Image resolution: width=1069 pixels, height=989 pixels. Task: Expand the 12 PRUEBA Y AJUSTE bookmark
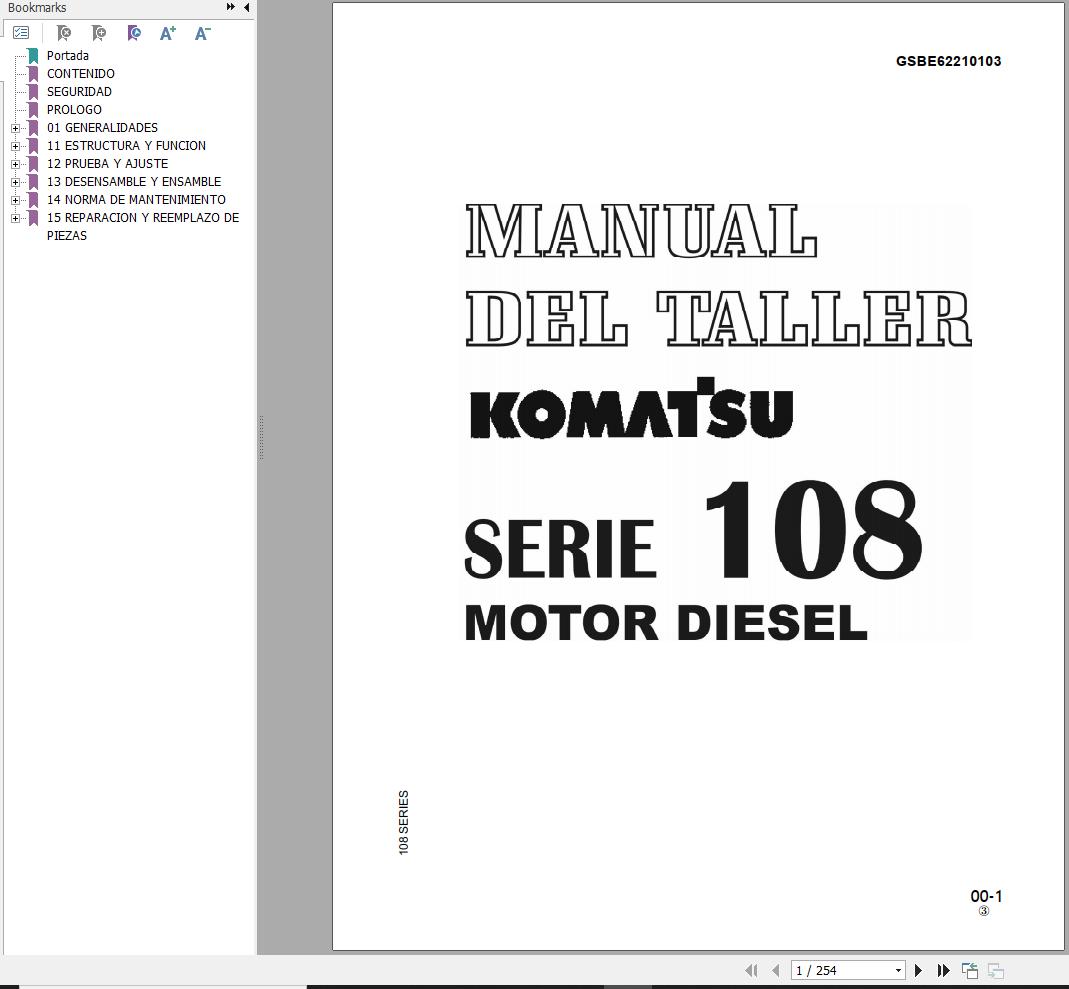tap(15, 164)
